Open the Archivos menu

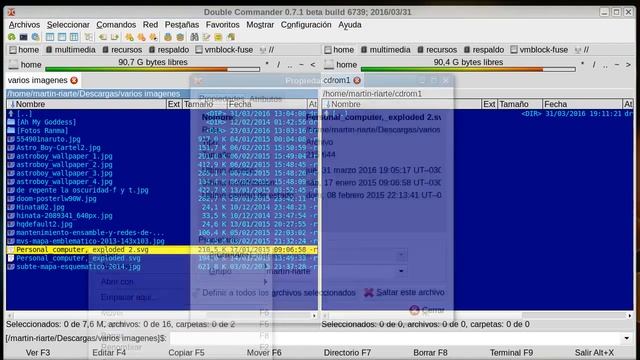[x=24, y=25]
